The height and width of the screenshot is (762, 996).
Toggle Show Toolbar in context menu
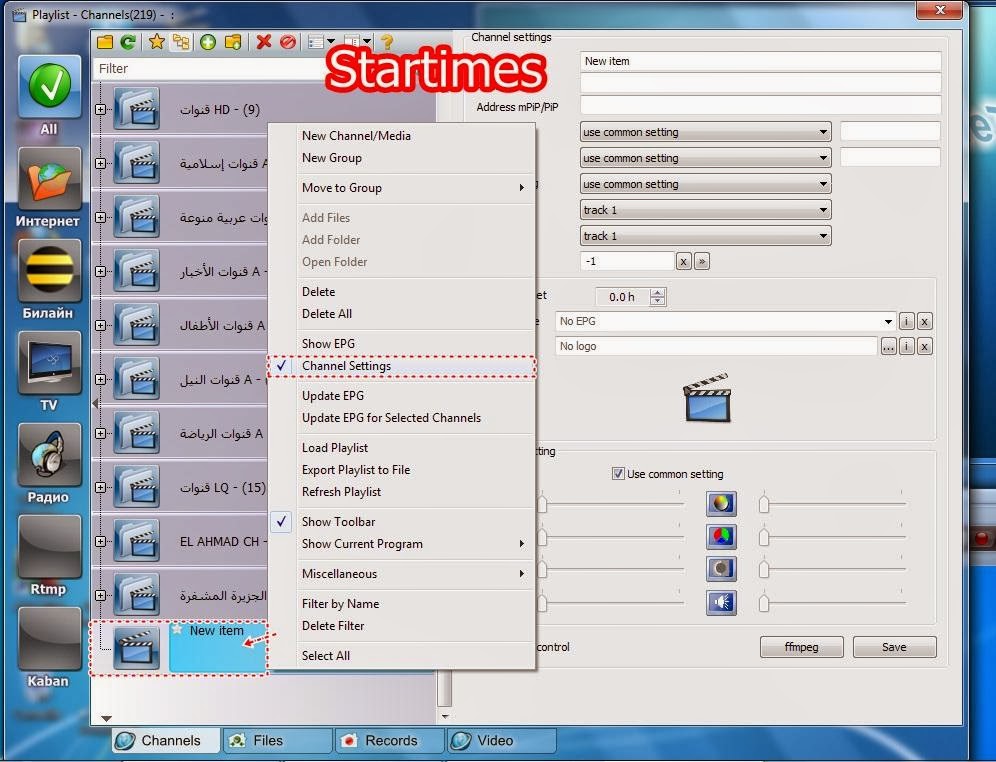click(401, 521)
